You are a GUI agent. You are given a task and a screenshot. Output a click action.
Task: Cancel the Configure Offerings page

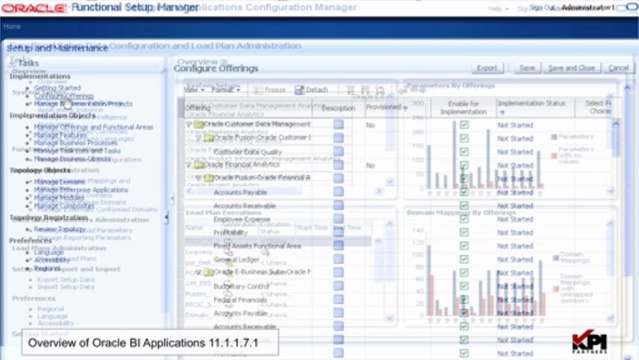click(x=618, y=68)
